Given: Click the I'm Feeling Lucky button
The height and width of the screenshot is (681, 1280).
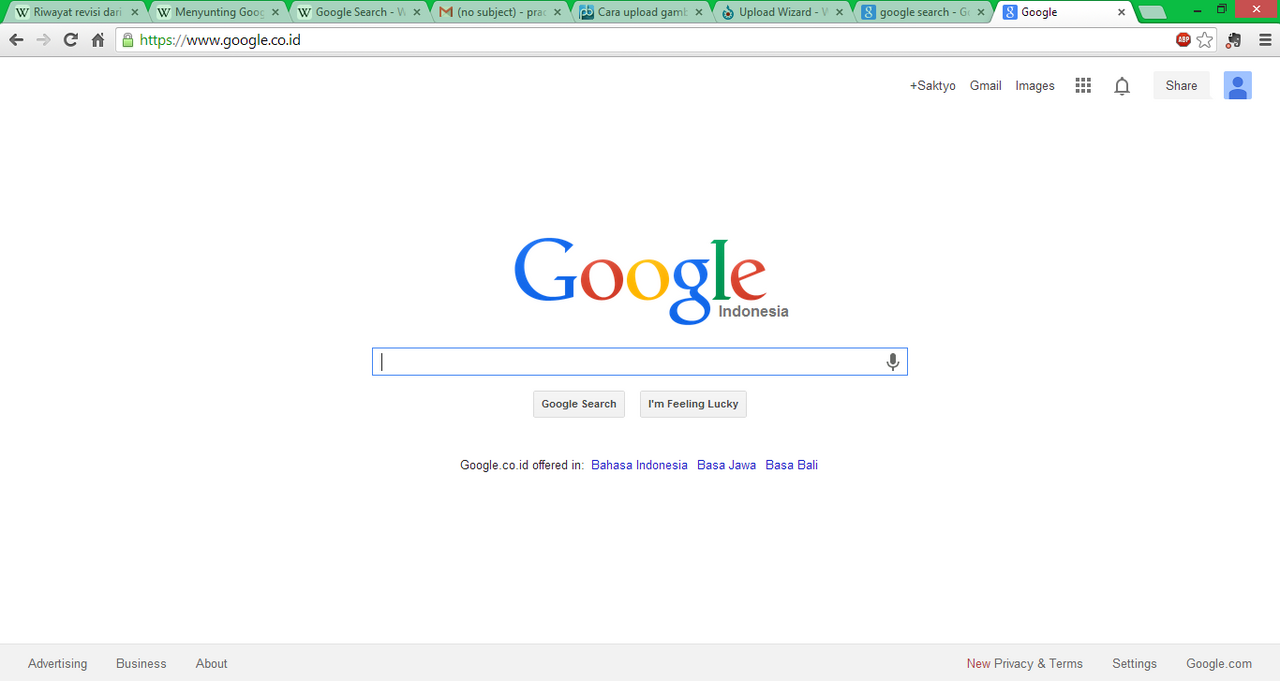Looking at the screenshot, I should 693,404.
